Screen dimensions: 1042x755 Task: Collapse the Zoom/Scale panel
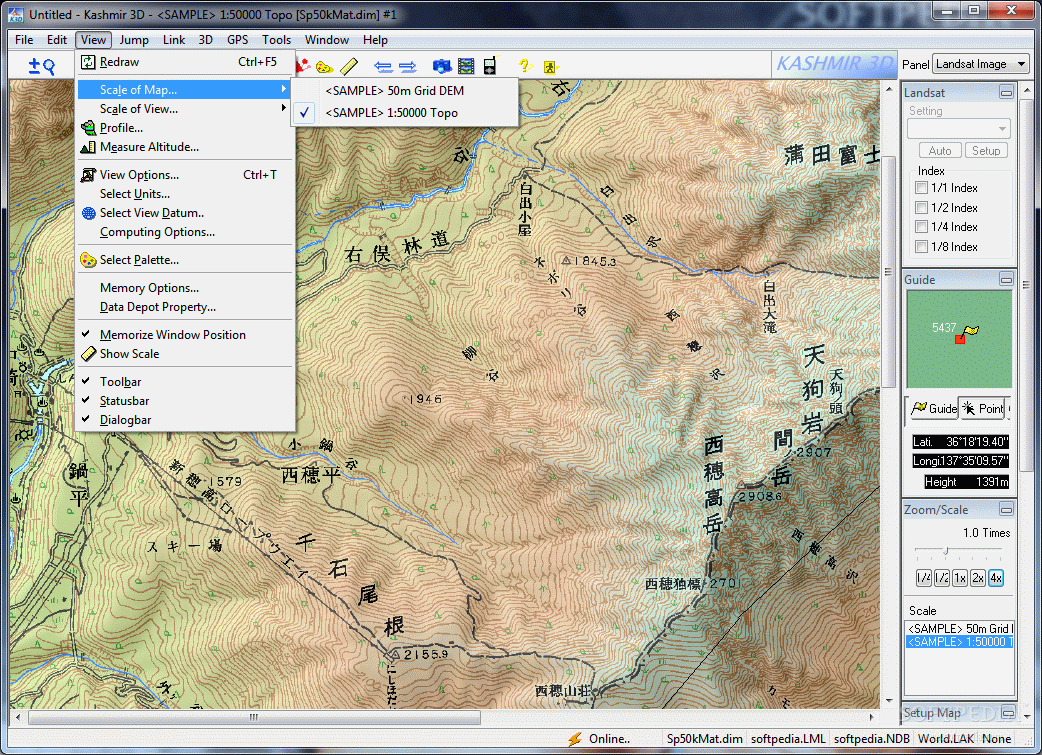(1006, 510)
